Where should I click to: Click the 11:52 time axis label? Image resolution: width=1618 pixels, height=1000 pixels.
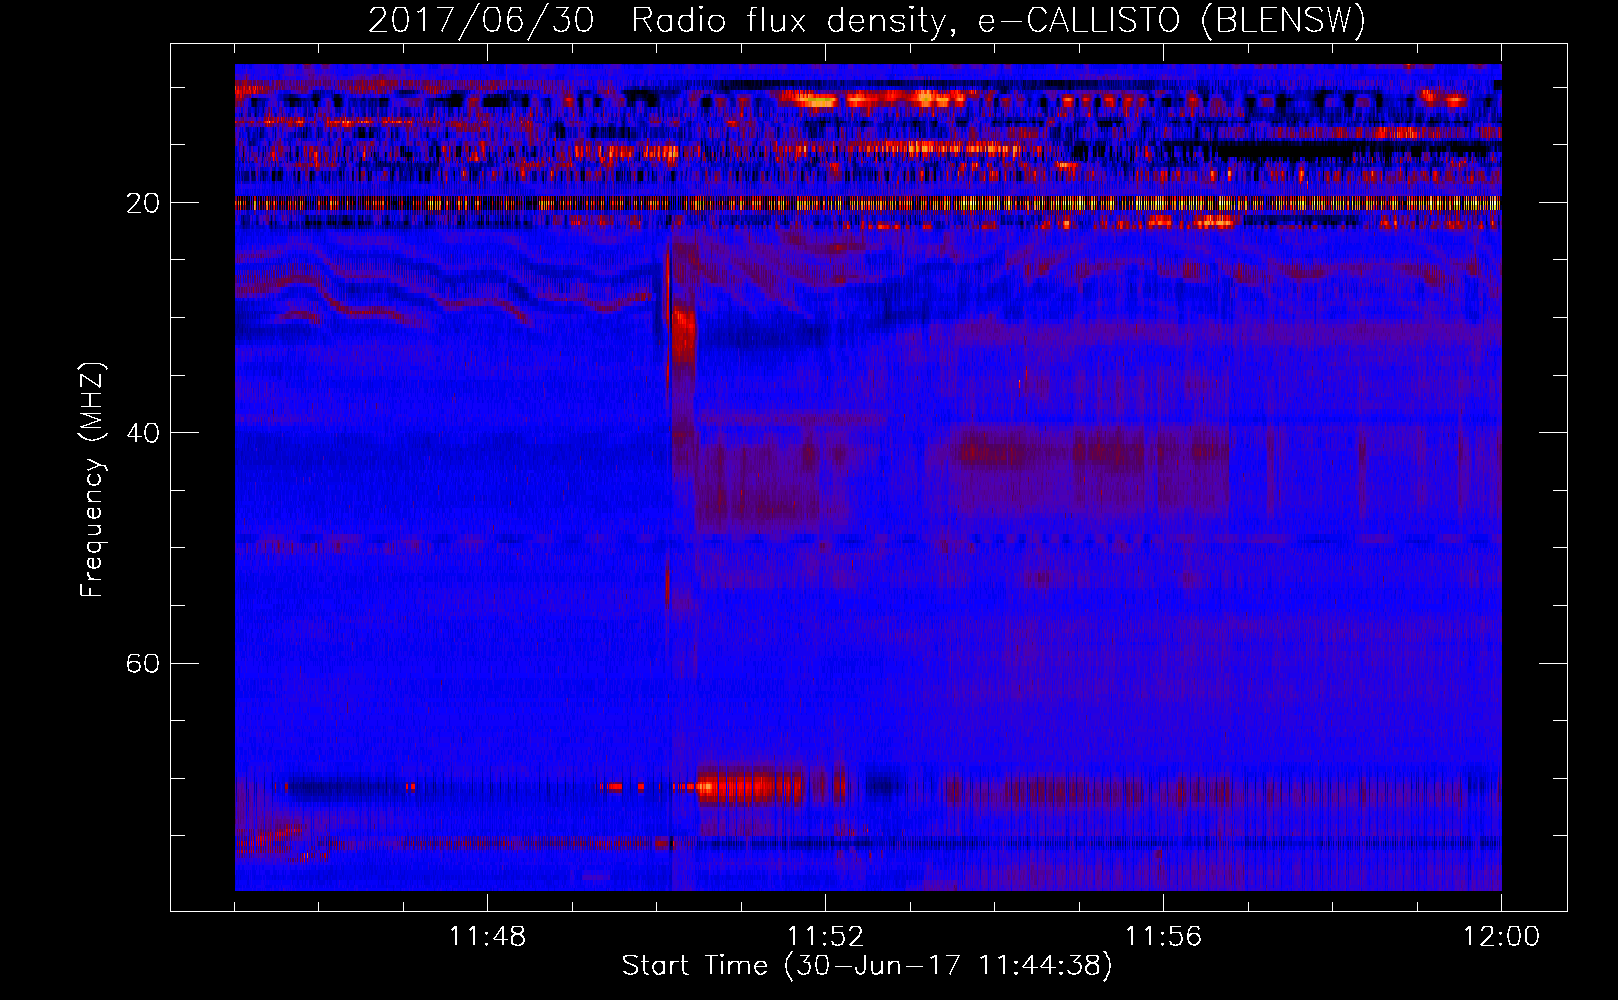click(825, 936)
